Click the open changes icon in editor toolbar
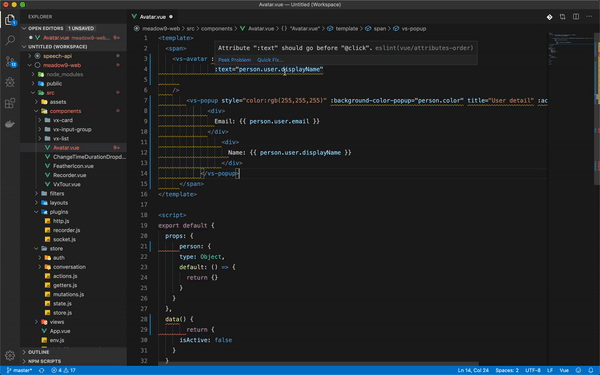Viewport: 600px width, 375px height. tap(562, 17)
